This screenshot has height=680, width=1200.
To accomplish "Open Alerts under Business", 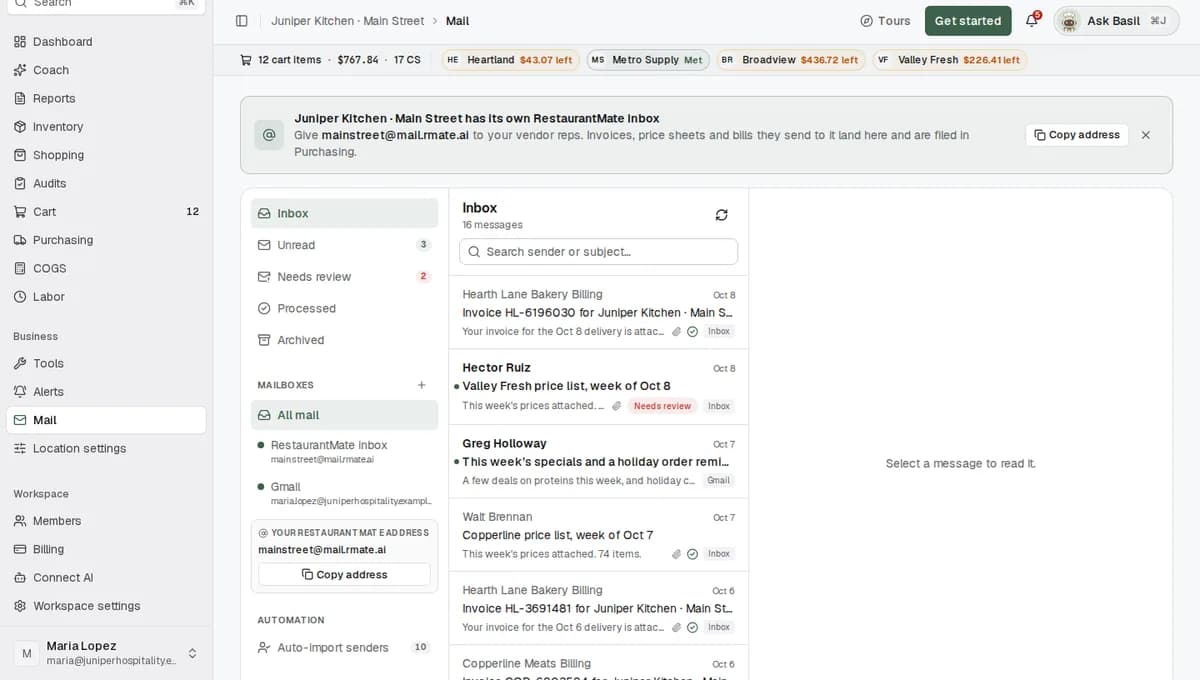I will 106,392.
